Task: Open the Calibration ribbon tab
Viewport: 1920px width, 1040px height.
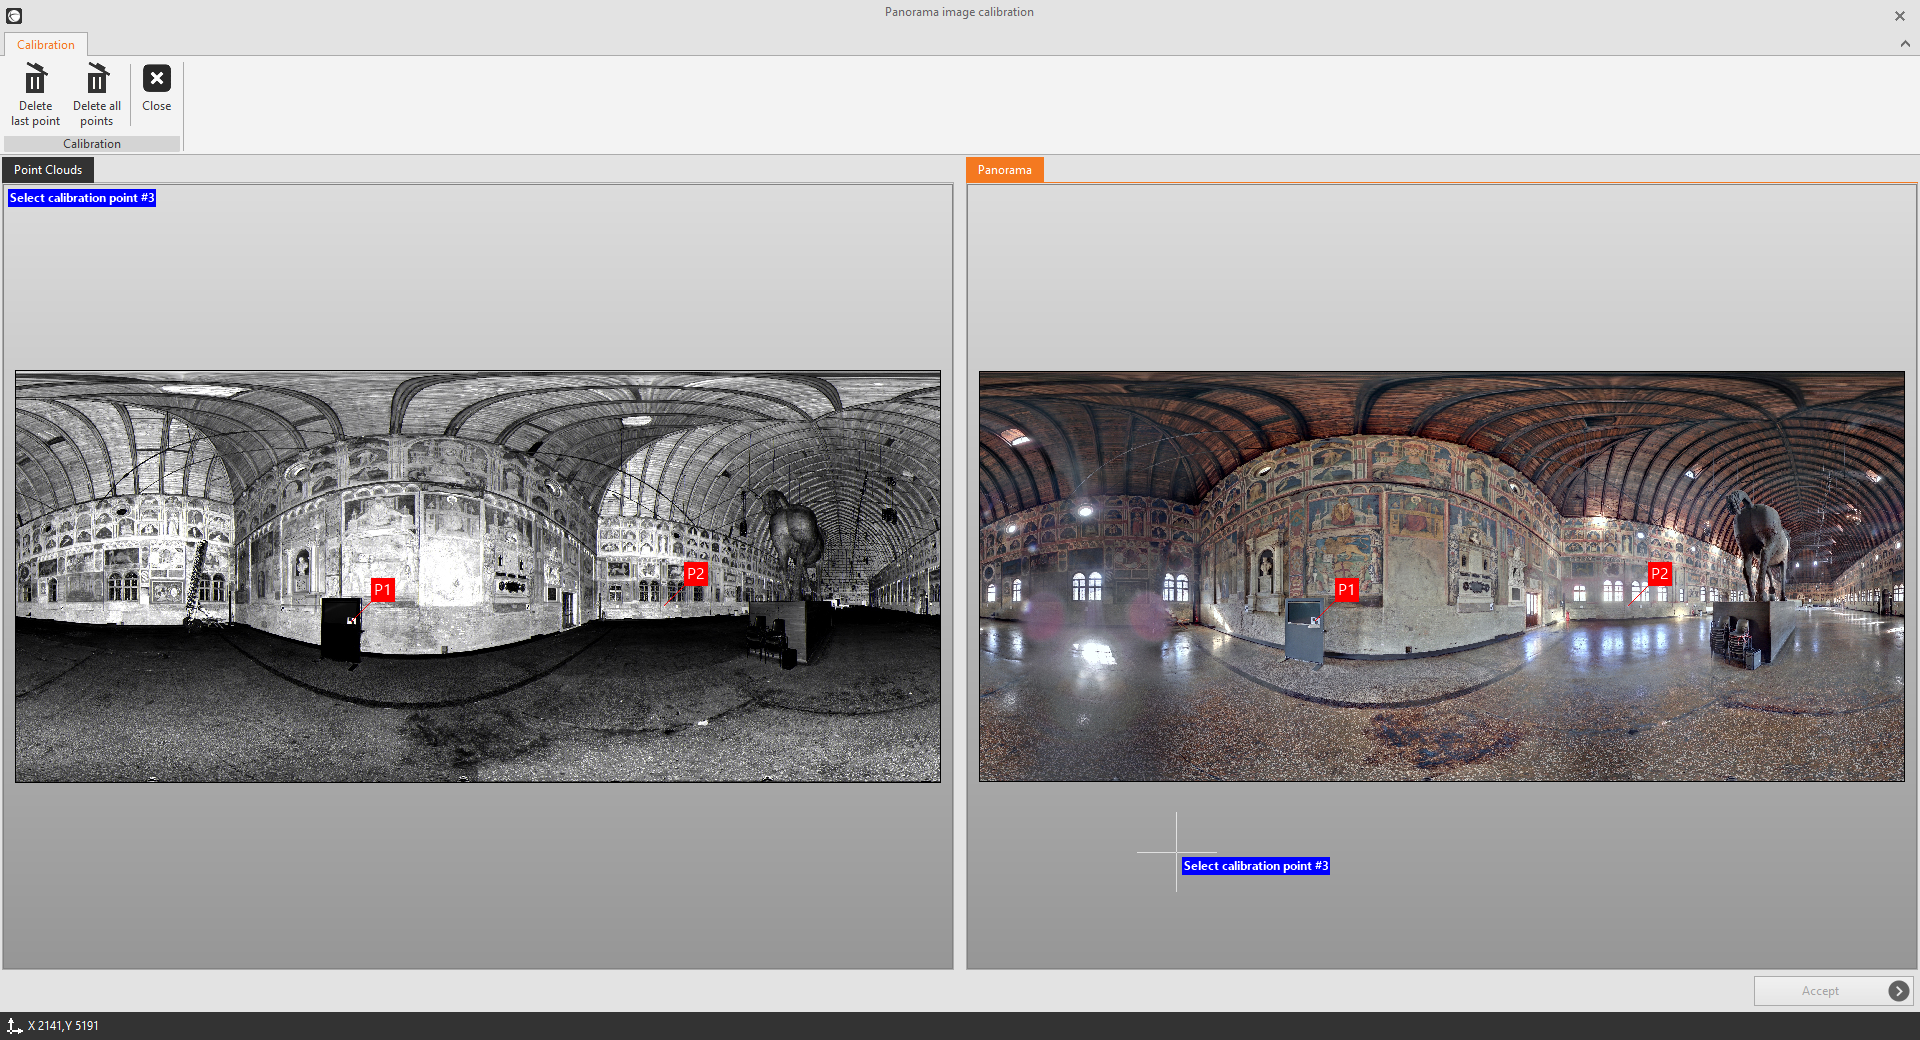Action: point(46,45)
